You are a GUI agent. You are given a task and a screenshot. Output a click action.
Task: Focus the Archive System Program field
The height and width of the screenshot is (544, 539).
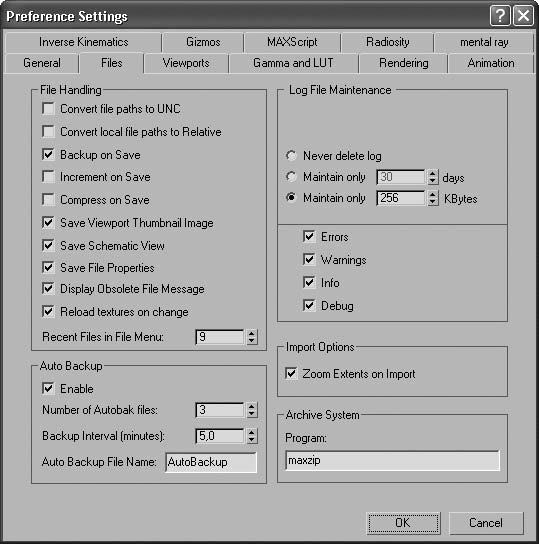pos(392,460)
